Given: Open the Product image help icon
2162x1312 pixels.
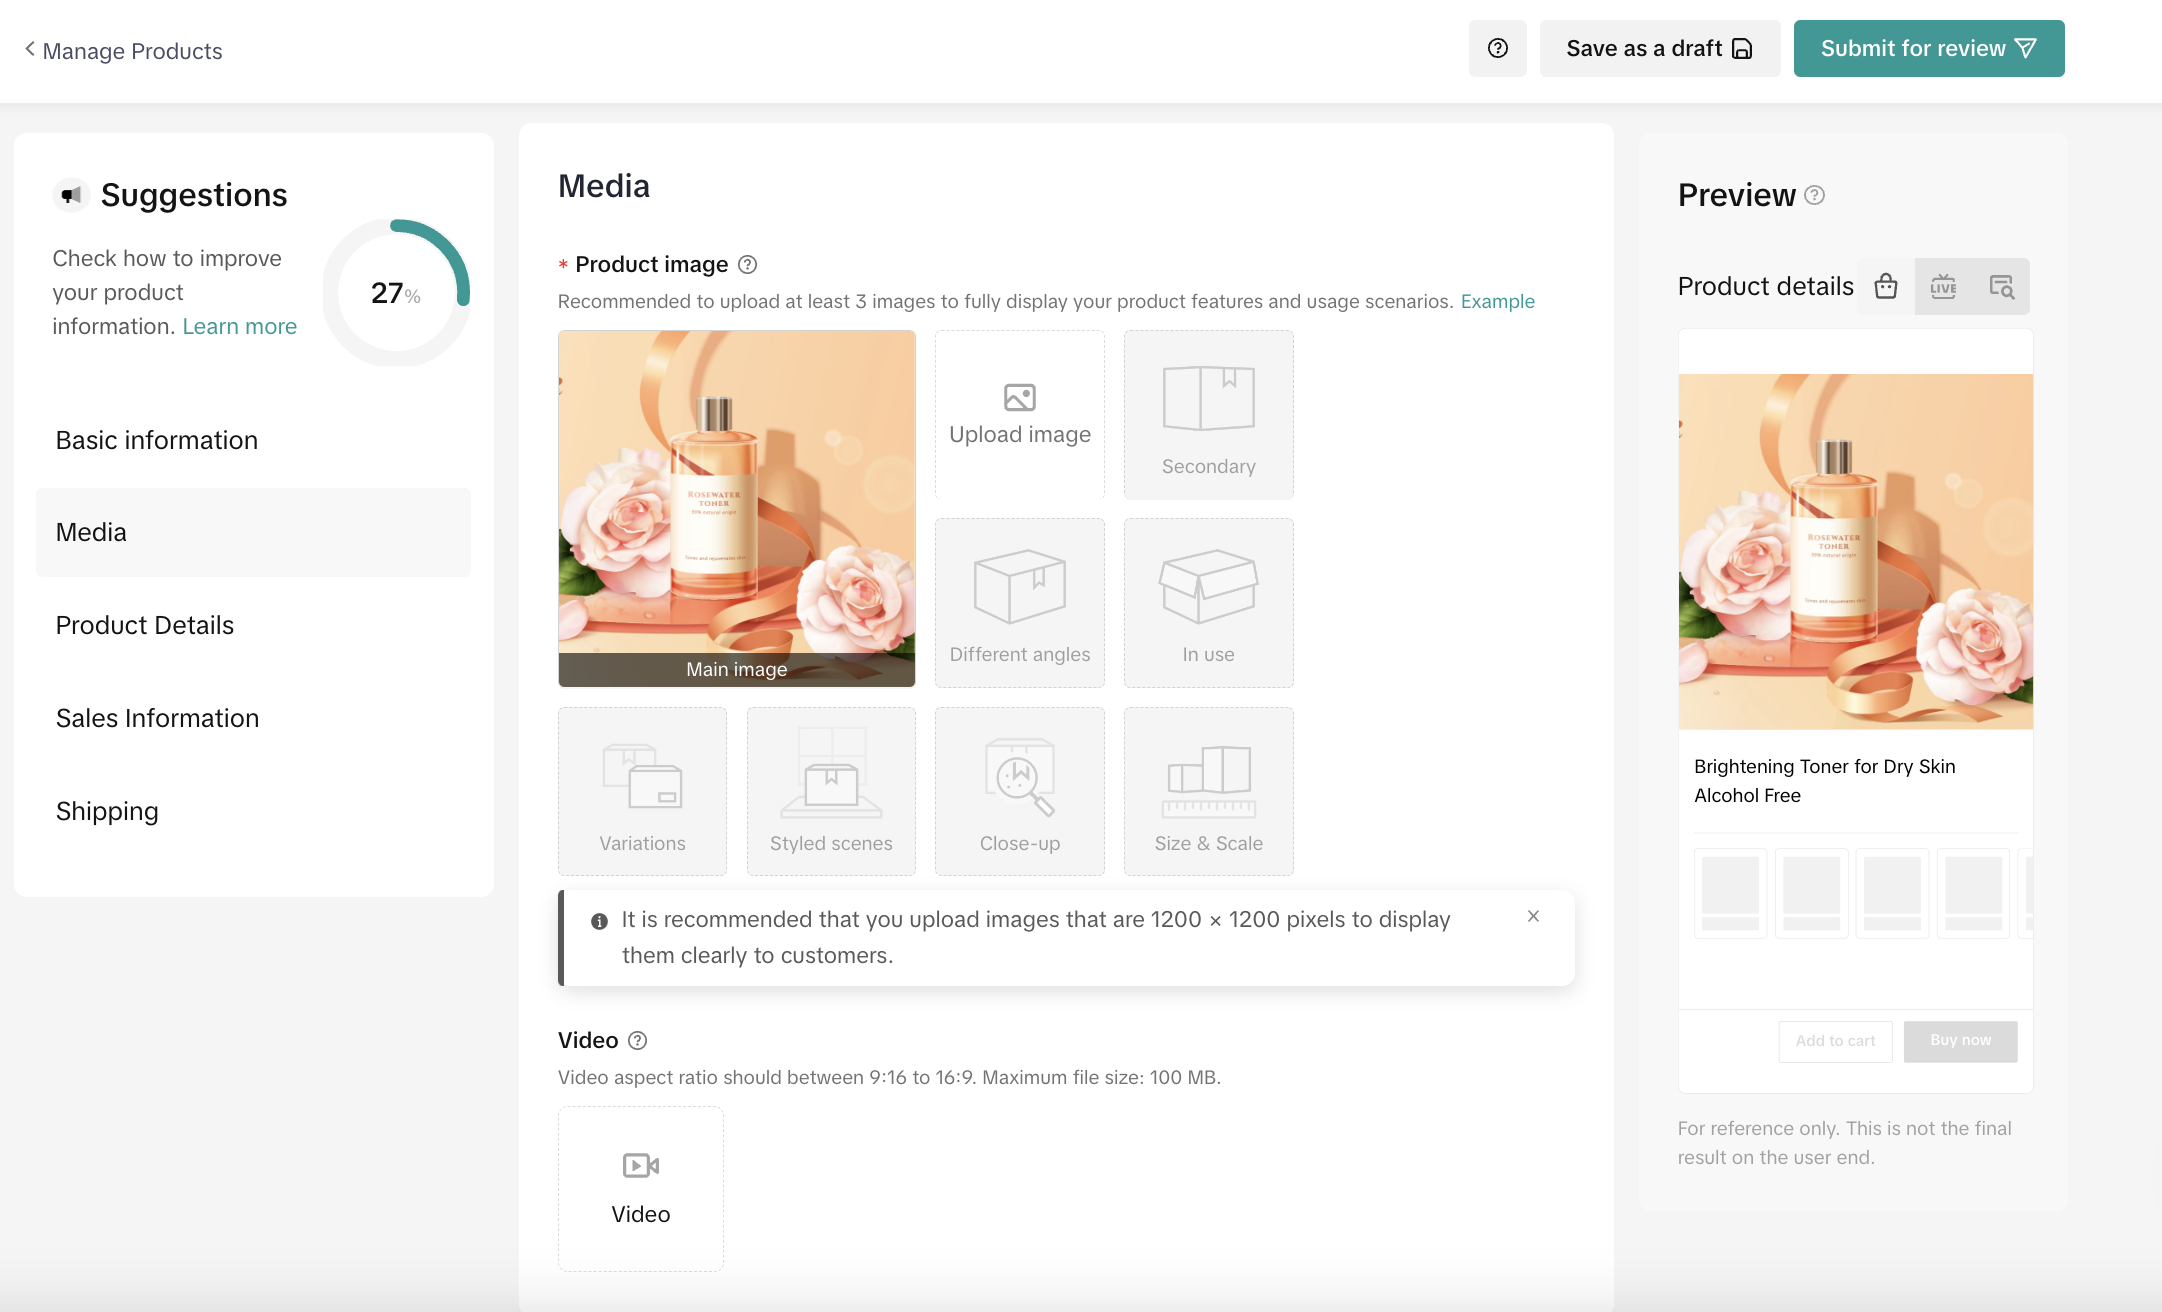Looking at the screenshot, I should pyautogui.click(x=746, y=264).
